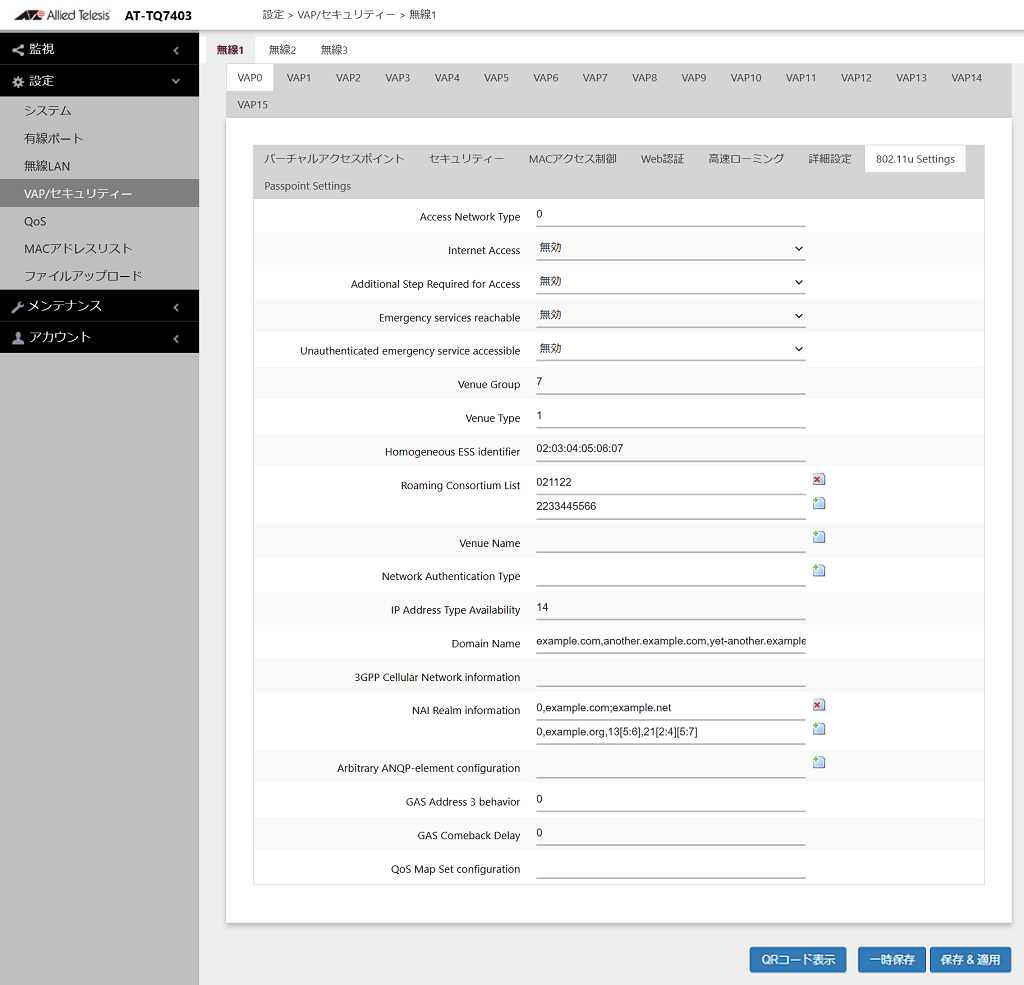
Task: Open the Internet Access dropdown
Action: [671, 249]
